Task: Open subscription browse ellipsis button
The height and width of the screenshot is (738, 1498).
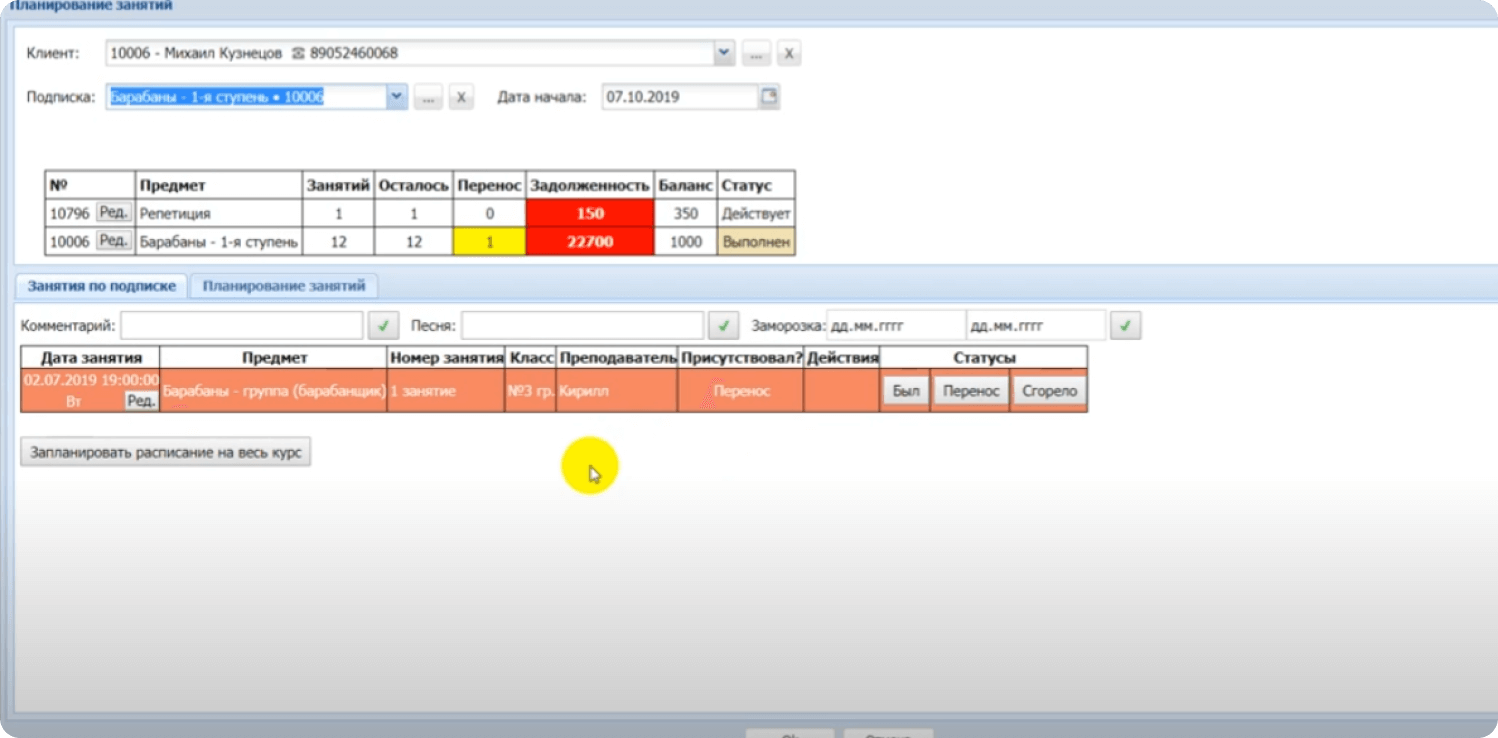Action: [x=428, y=97]
